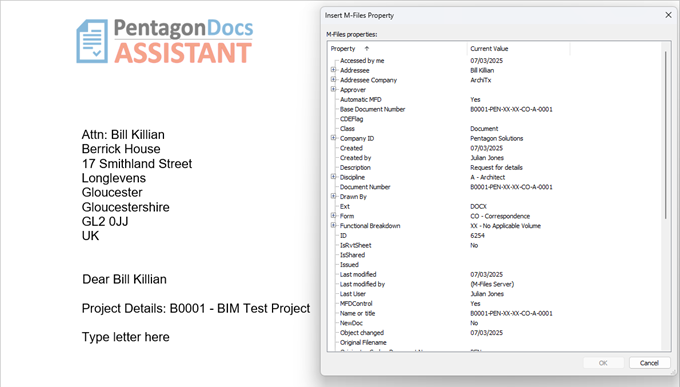Expand the Form property node

[x=333, y=216]
